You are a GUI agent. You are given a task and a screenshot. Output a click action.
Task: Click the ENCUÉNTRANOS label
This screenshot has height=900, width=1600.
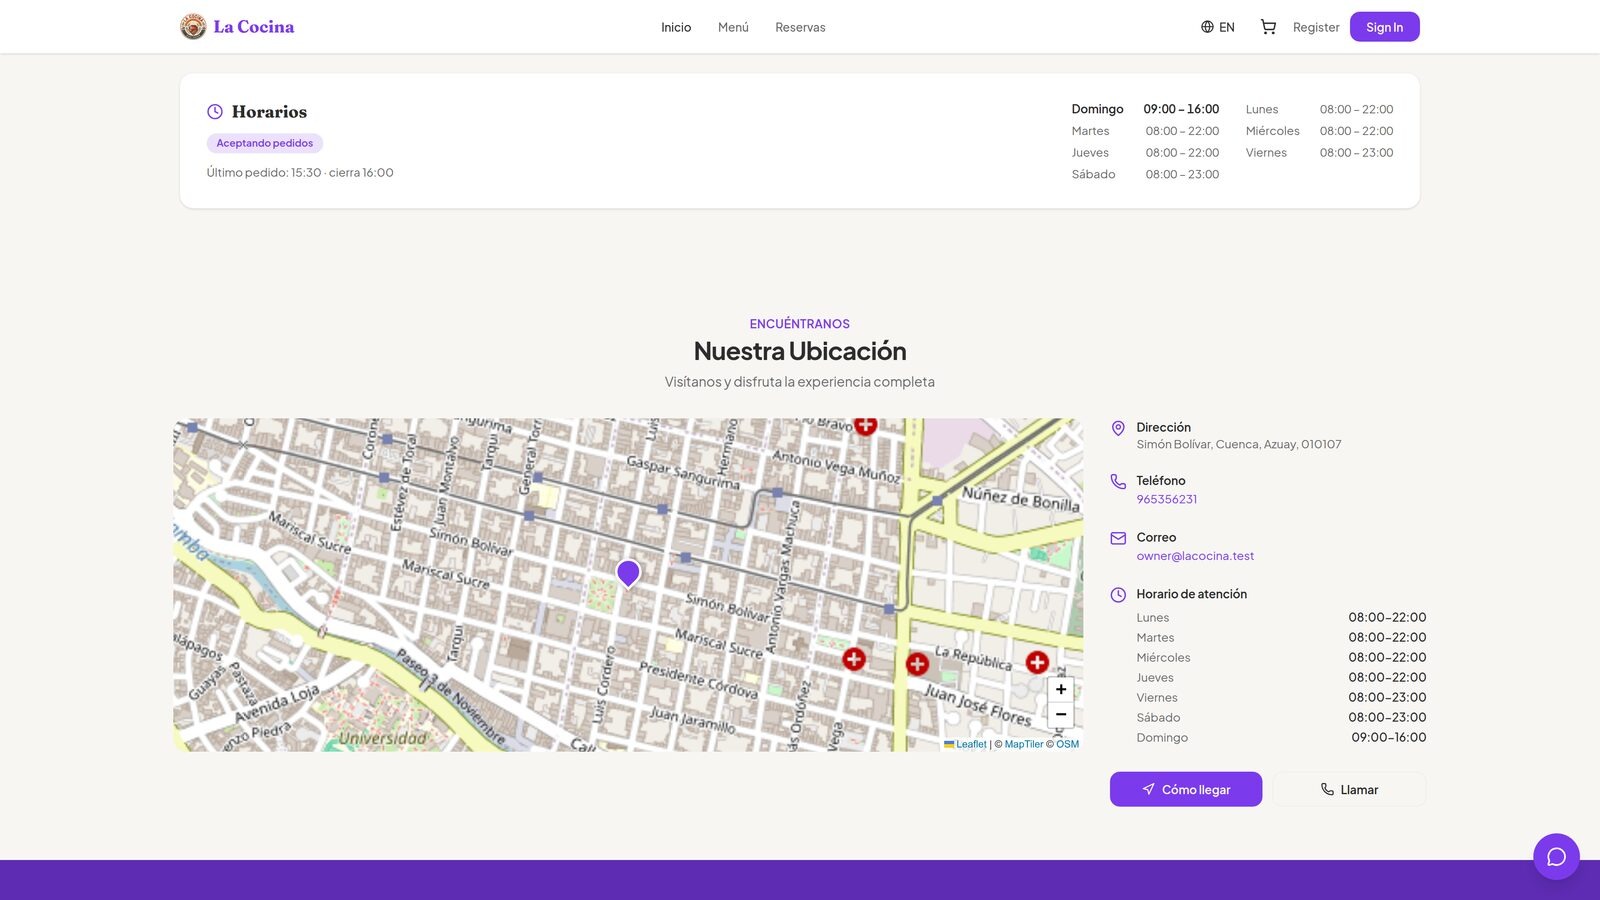[800, 324]
